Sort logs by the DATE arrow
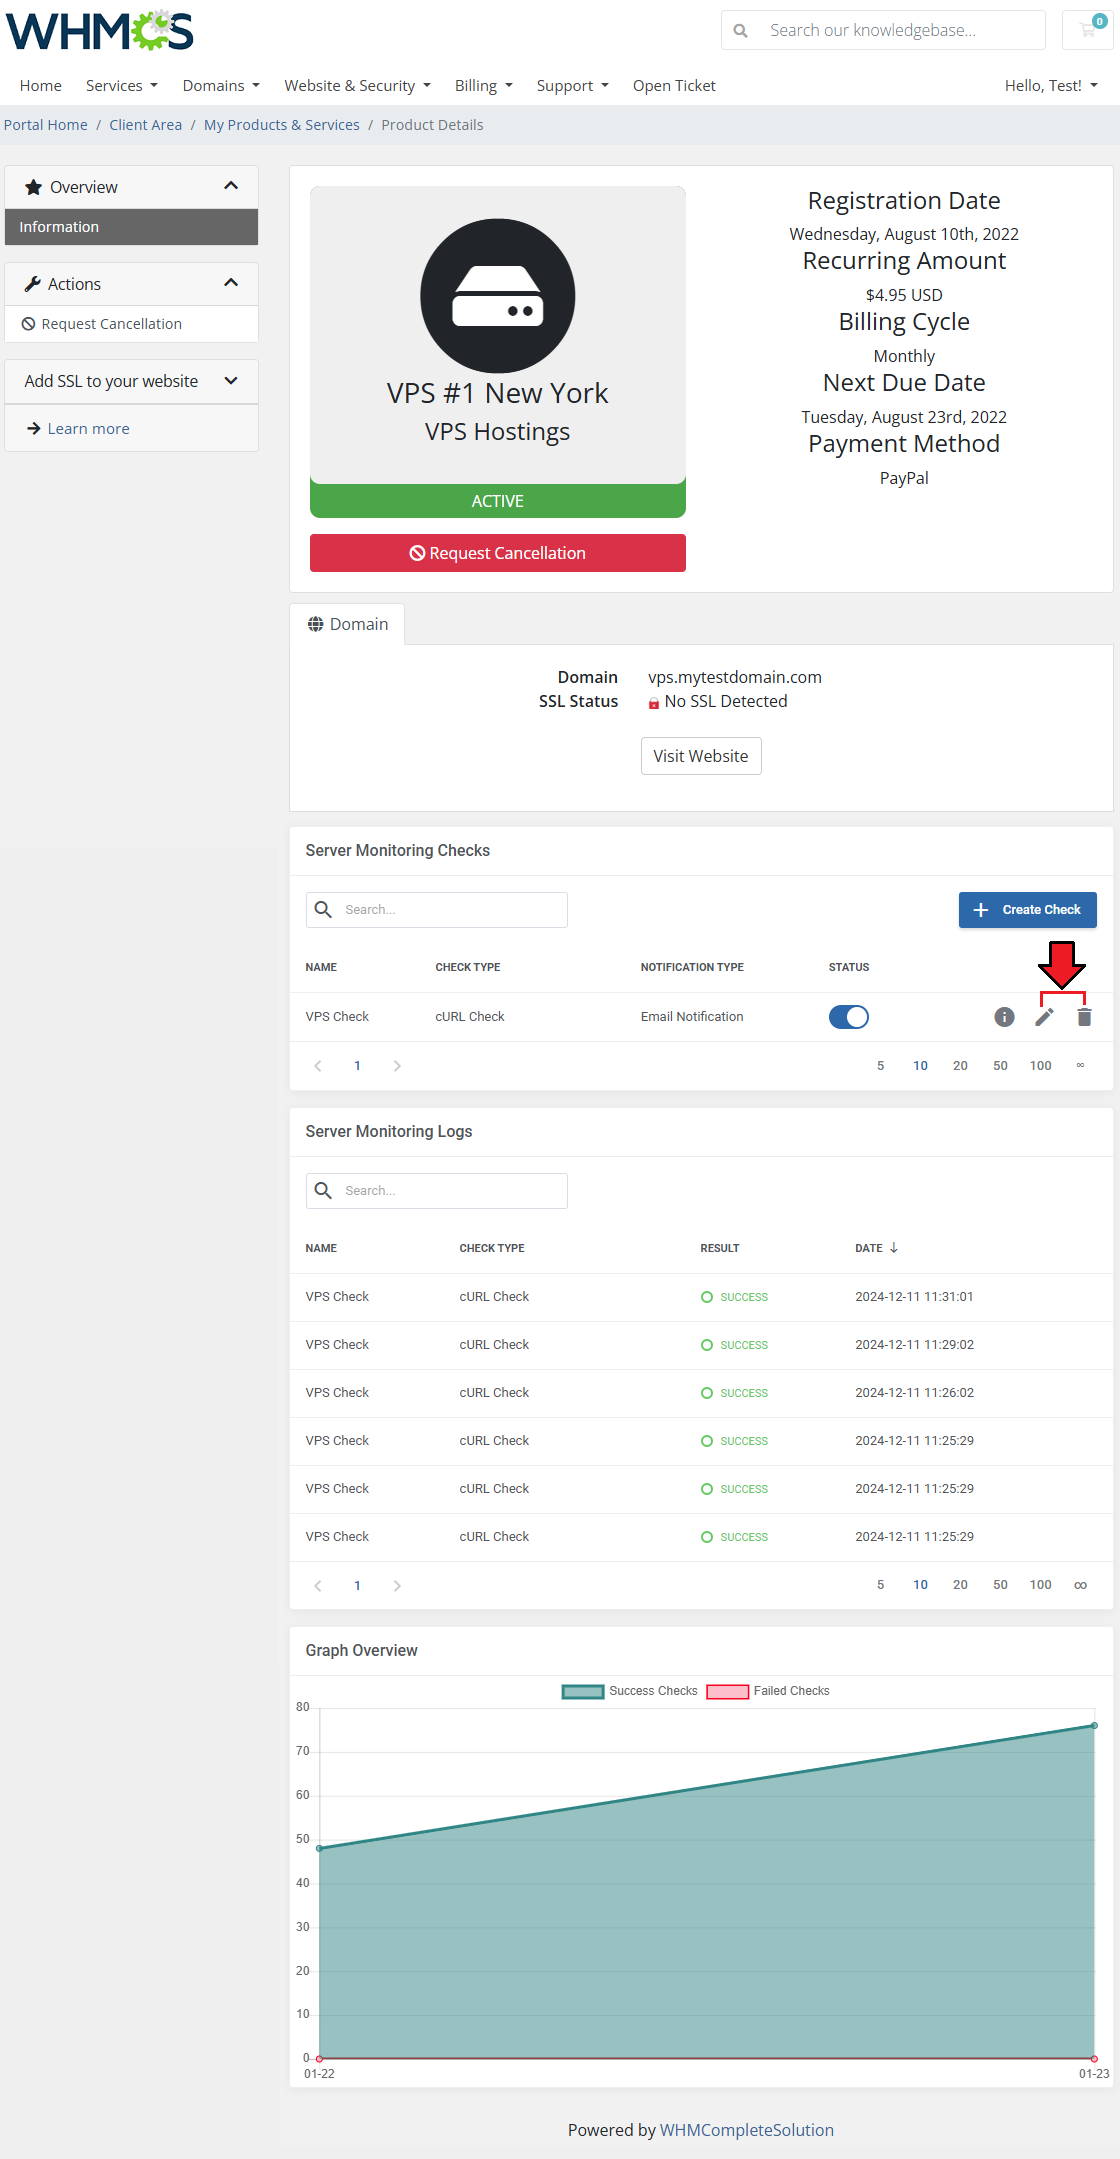 [x=894, y=1248]
